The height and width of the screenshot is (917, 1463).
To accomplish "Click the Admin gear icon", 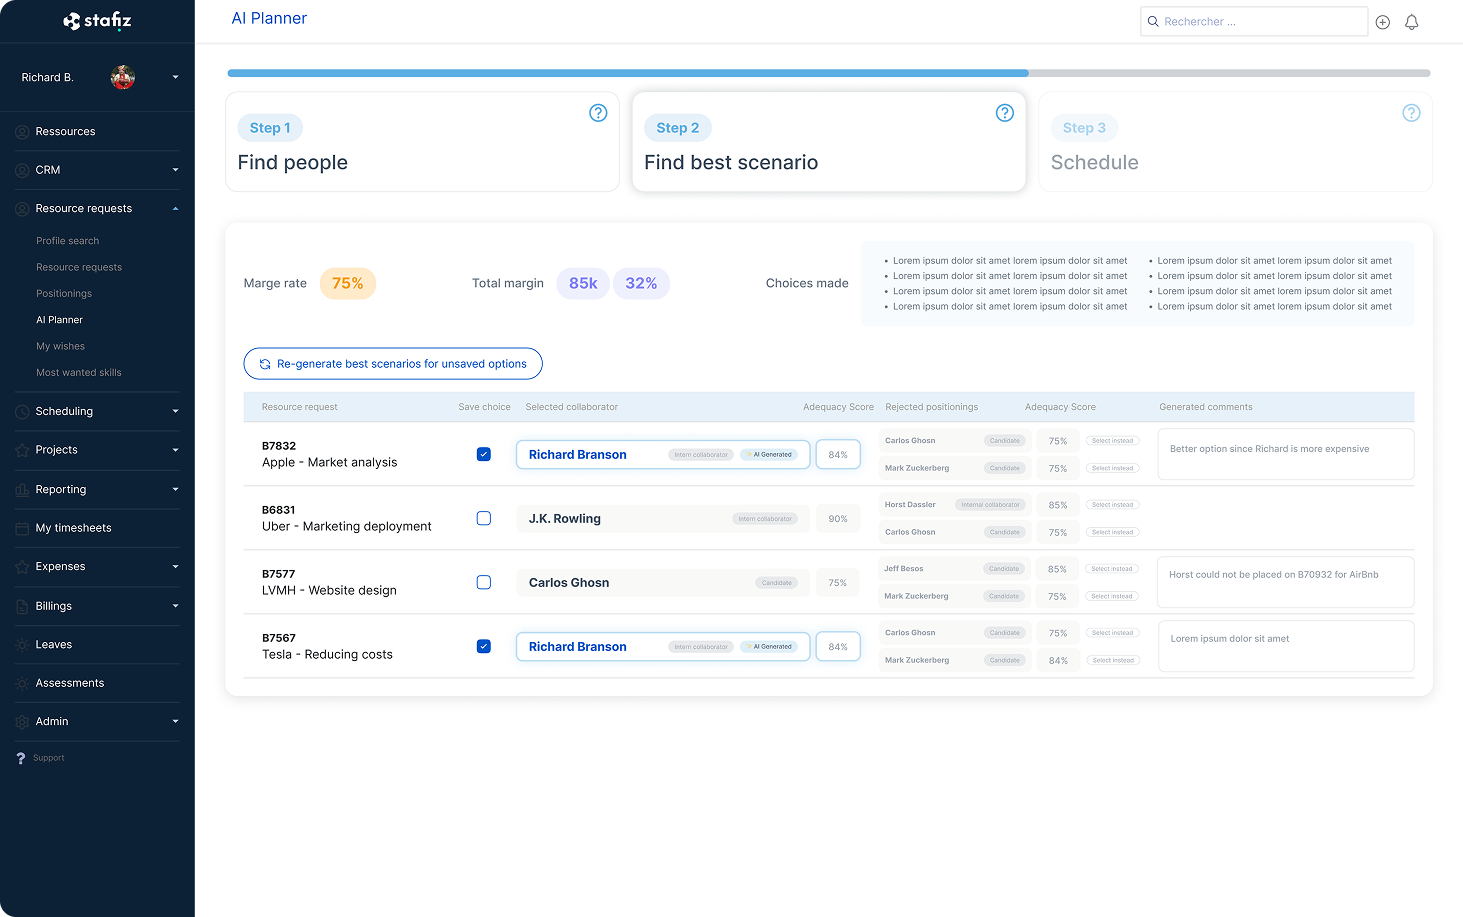I will [x=22, y=722].
